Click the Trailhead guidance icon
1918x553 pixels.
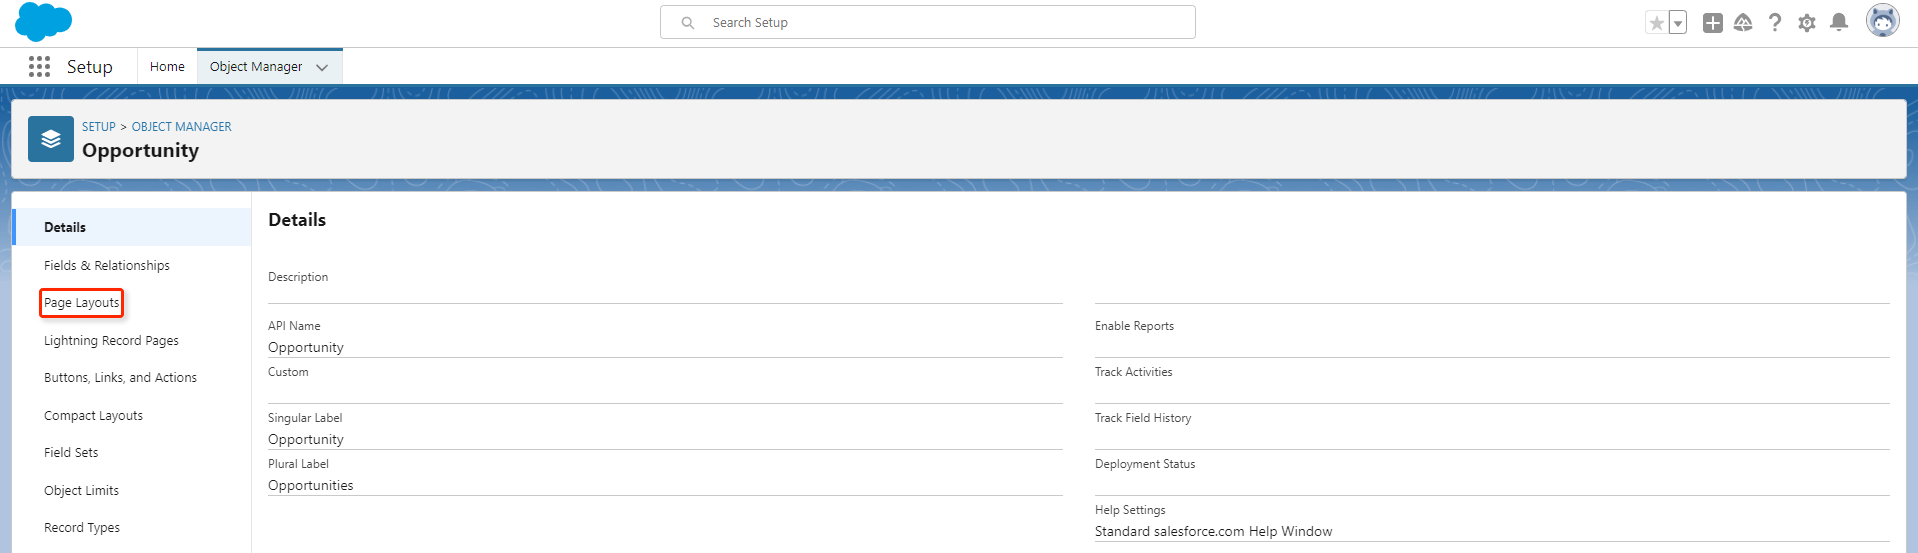click(x=1743, y=23)
